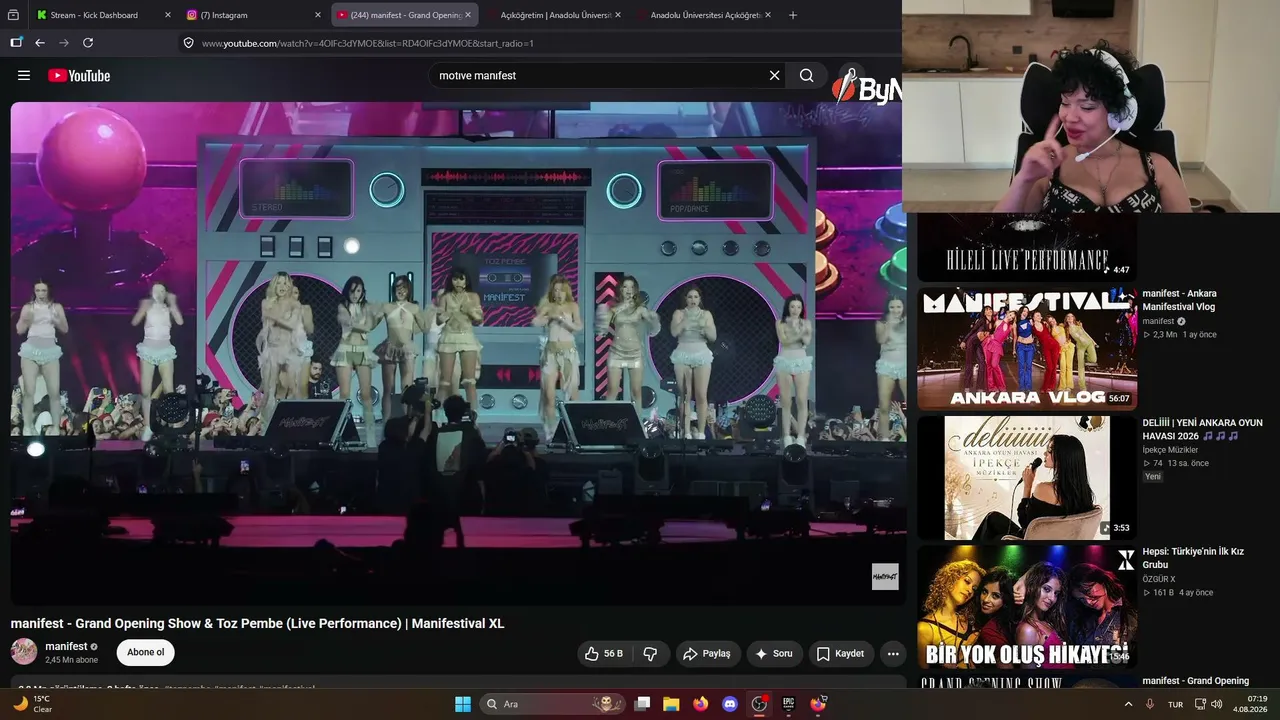Open the manifest channel name link
The height and width of the screenshot is (720, 1280).
(x=66, y=646)
